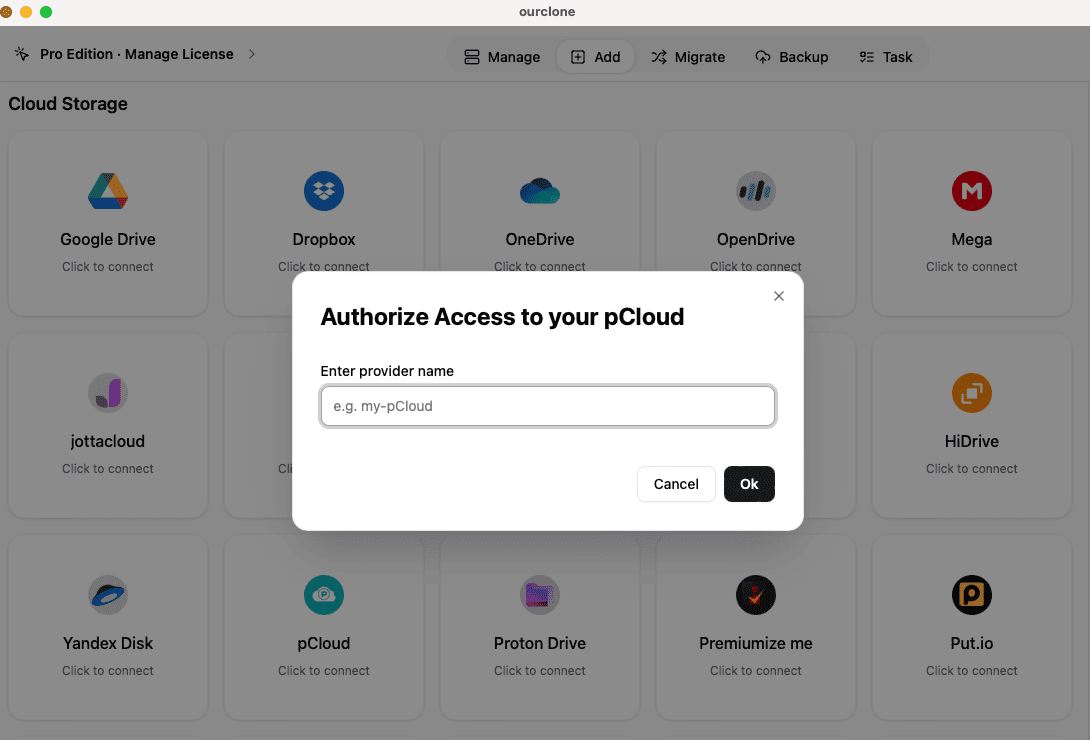Image resolution: width=1090 pixels, height=740 pixels.
Task: Click the Mega icon to connect
Action: (x=971, y=191)
